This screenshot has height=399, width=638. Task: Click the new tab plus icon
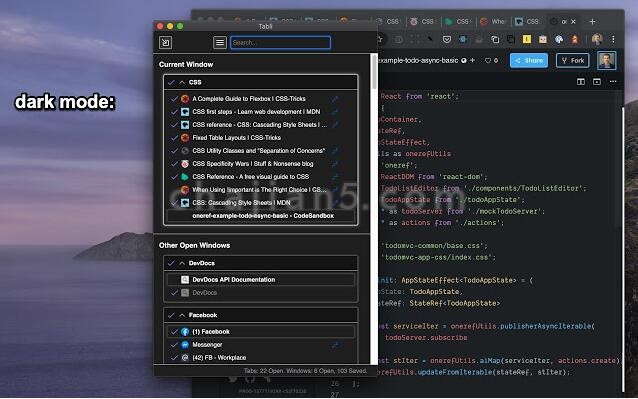592,22
